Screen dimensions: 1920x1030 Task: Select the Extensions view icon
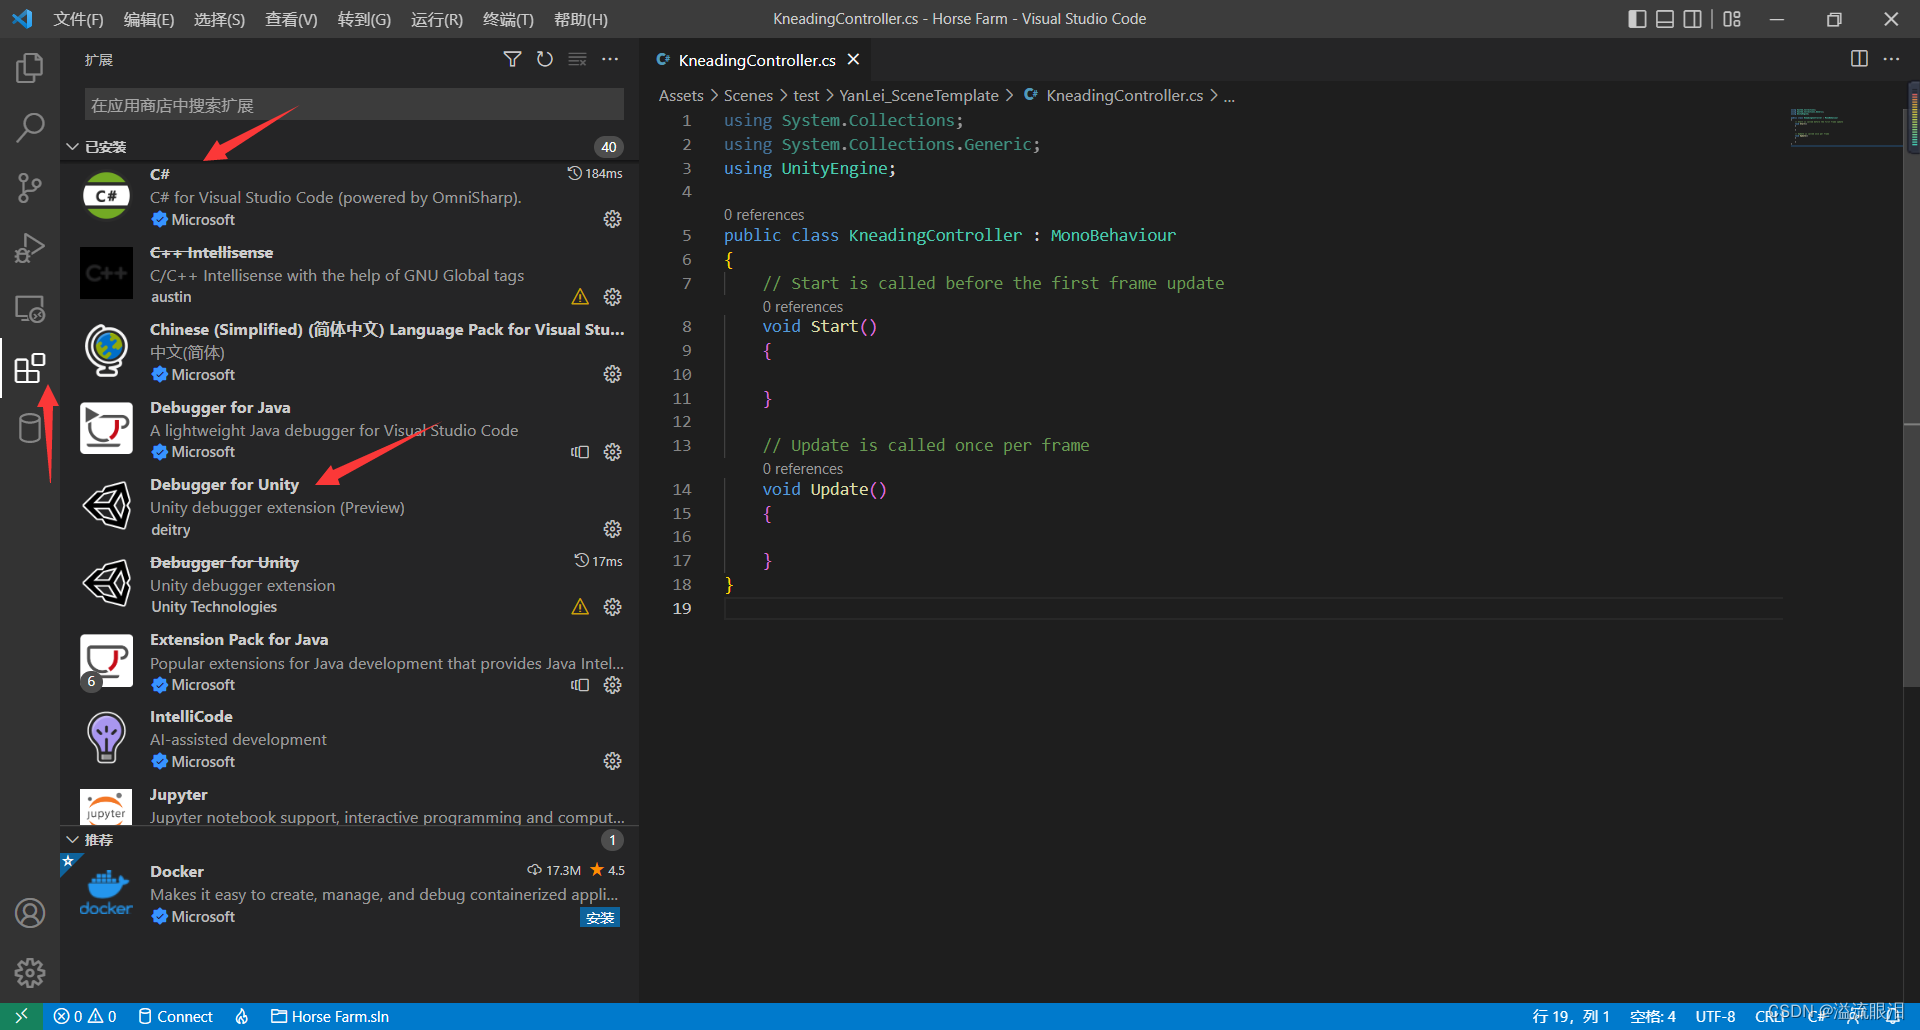30,369
